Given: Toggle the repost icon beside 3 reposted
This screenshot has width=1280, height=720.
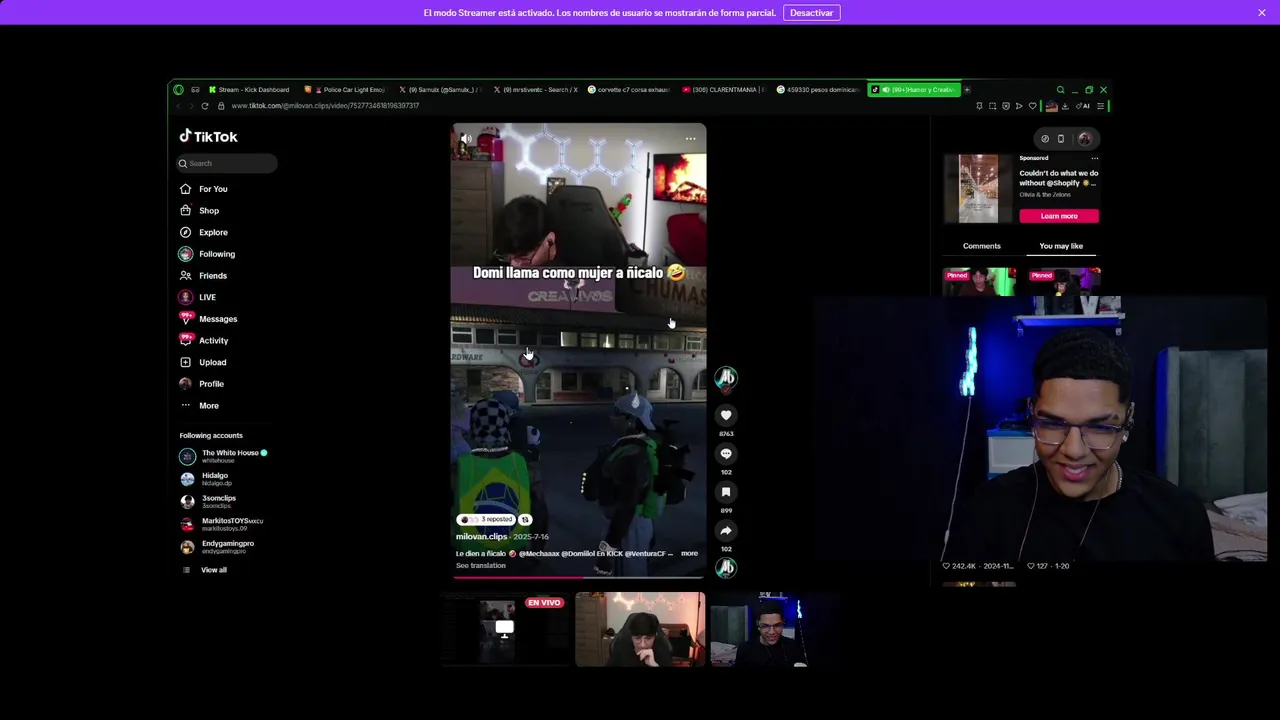Looking at the screenshot, I should [525, 520].
